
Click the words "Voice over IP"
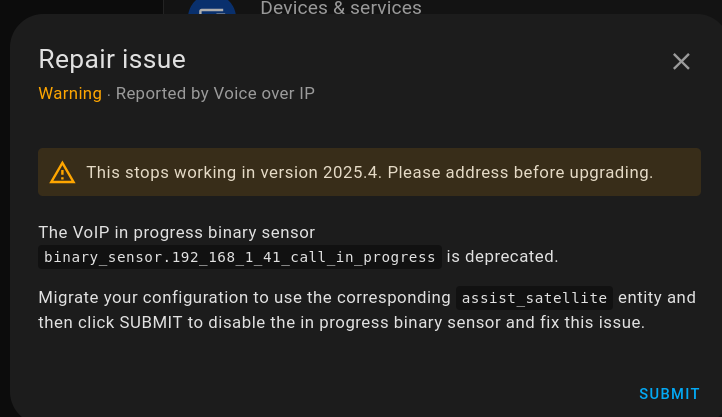(x=260, y=94)
